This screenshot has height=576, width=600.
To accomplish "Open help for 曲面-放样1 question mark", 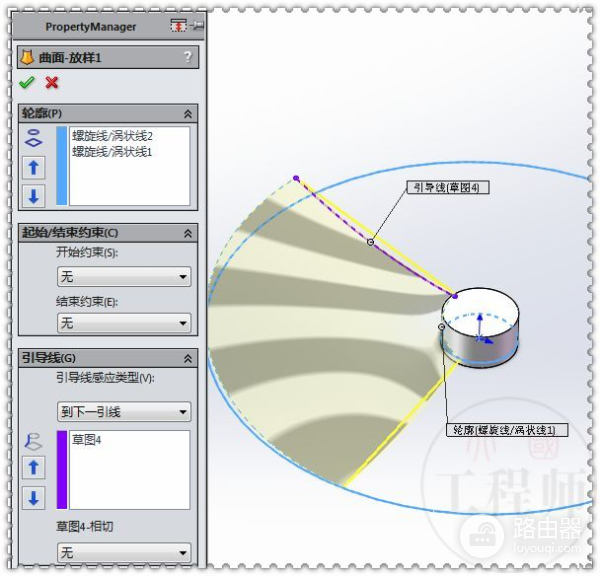I will (x=188, y=57).
